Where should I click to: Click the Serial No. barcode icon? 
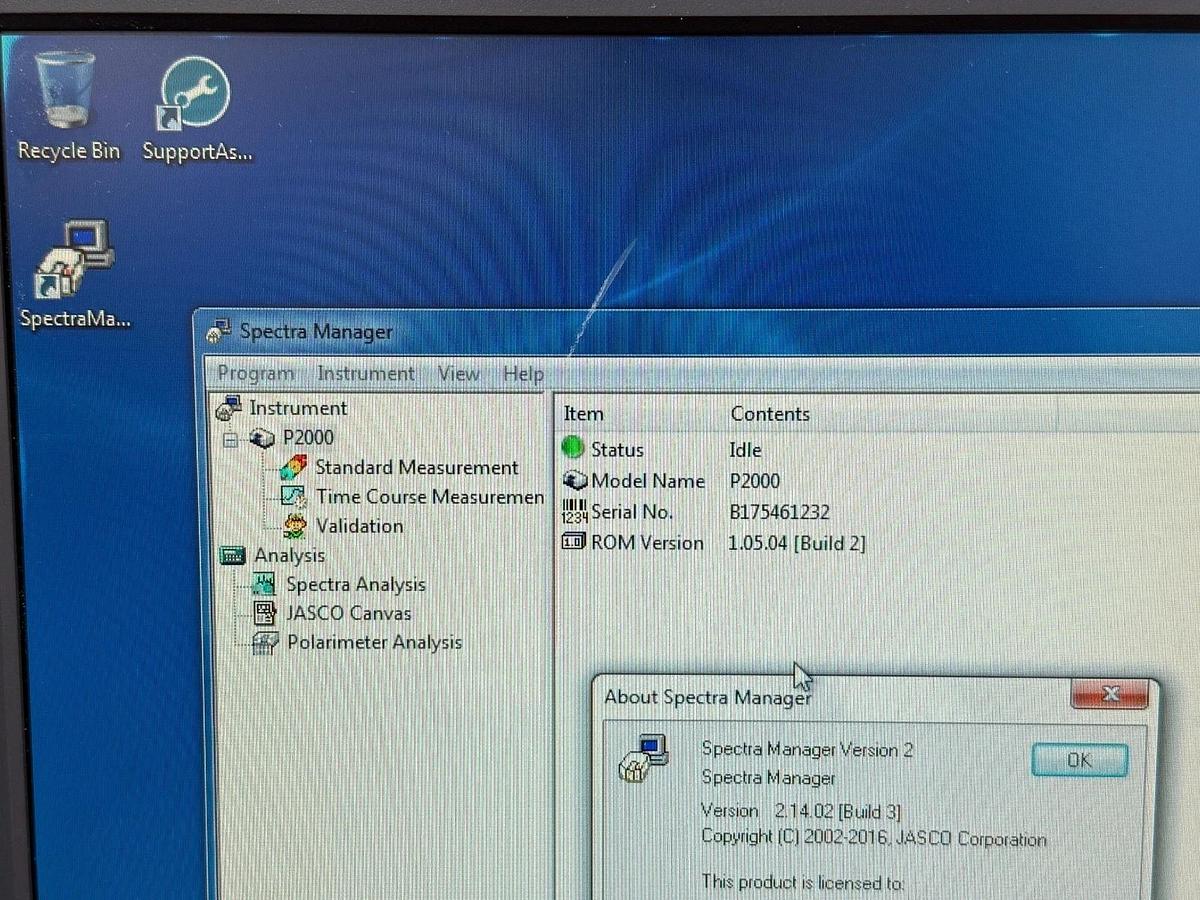[x=575, y=512]
